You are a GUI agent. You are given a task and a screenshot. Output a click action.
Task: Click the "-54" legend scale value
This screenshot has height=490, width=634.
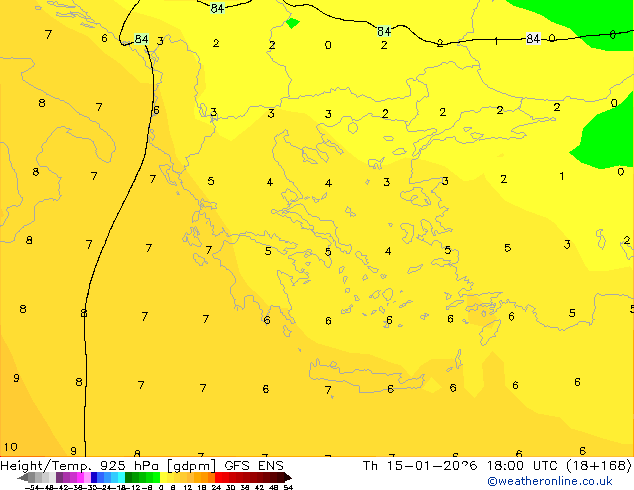(x=31, y=487)
